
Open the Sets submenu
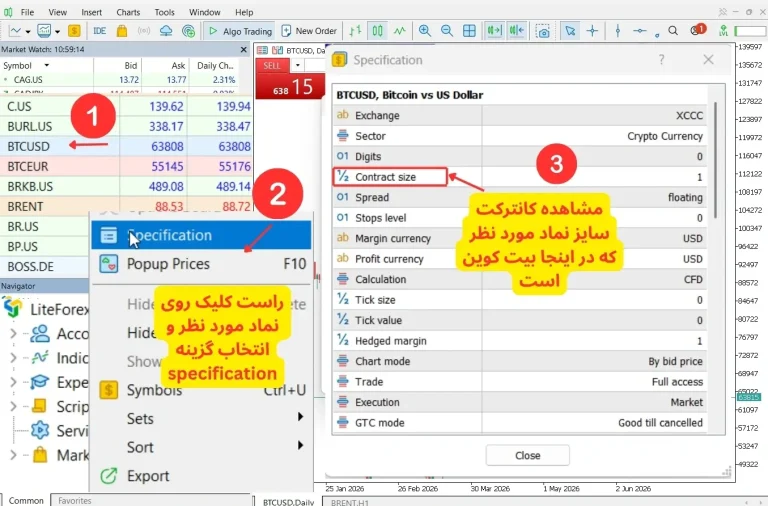pos(201,418)
